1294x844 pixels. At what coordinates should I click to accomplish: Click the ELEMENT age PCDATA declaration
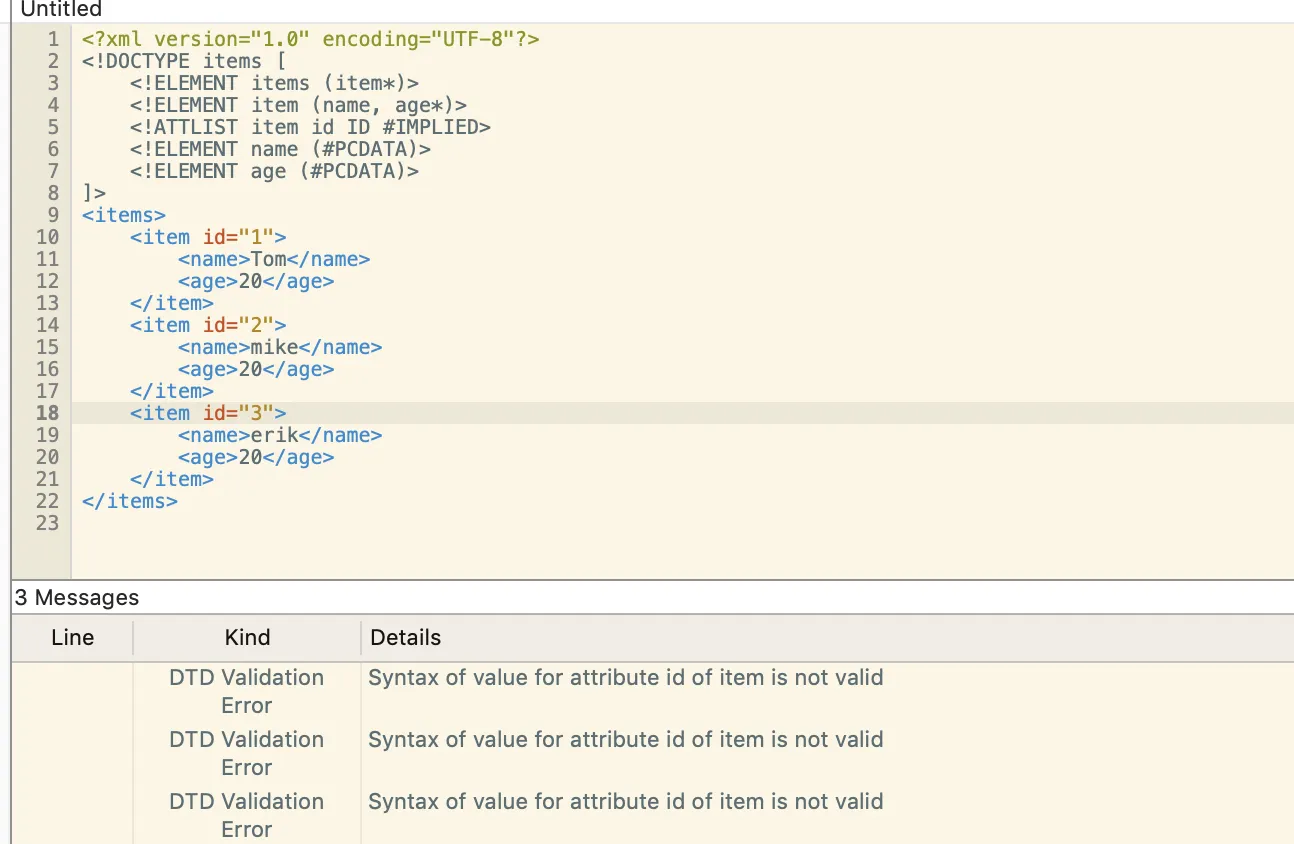pos(274,171)
